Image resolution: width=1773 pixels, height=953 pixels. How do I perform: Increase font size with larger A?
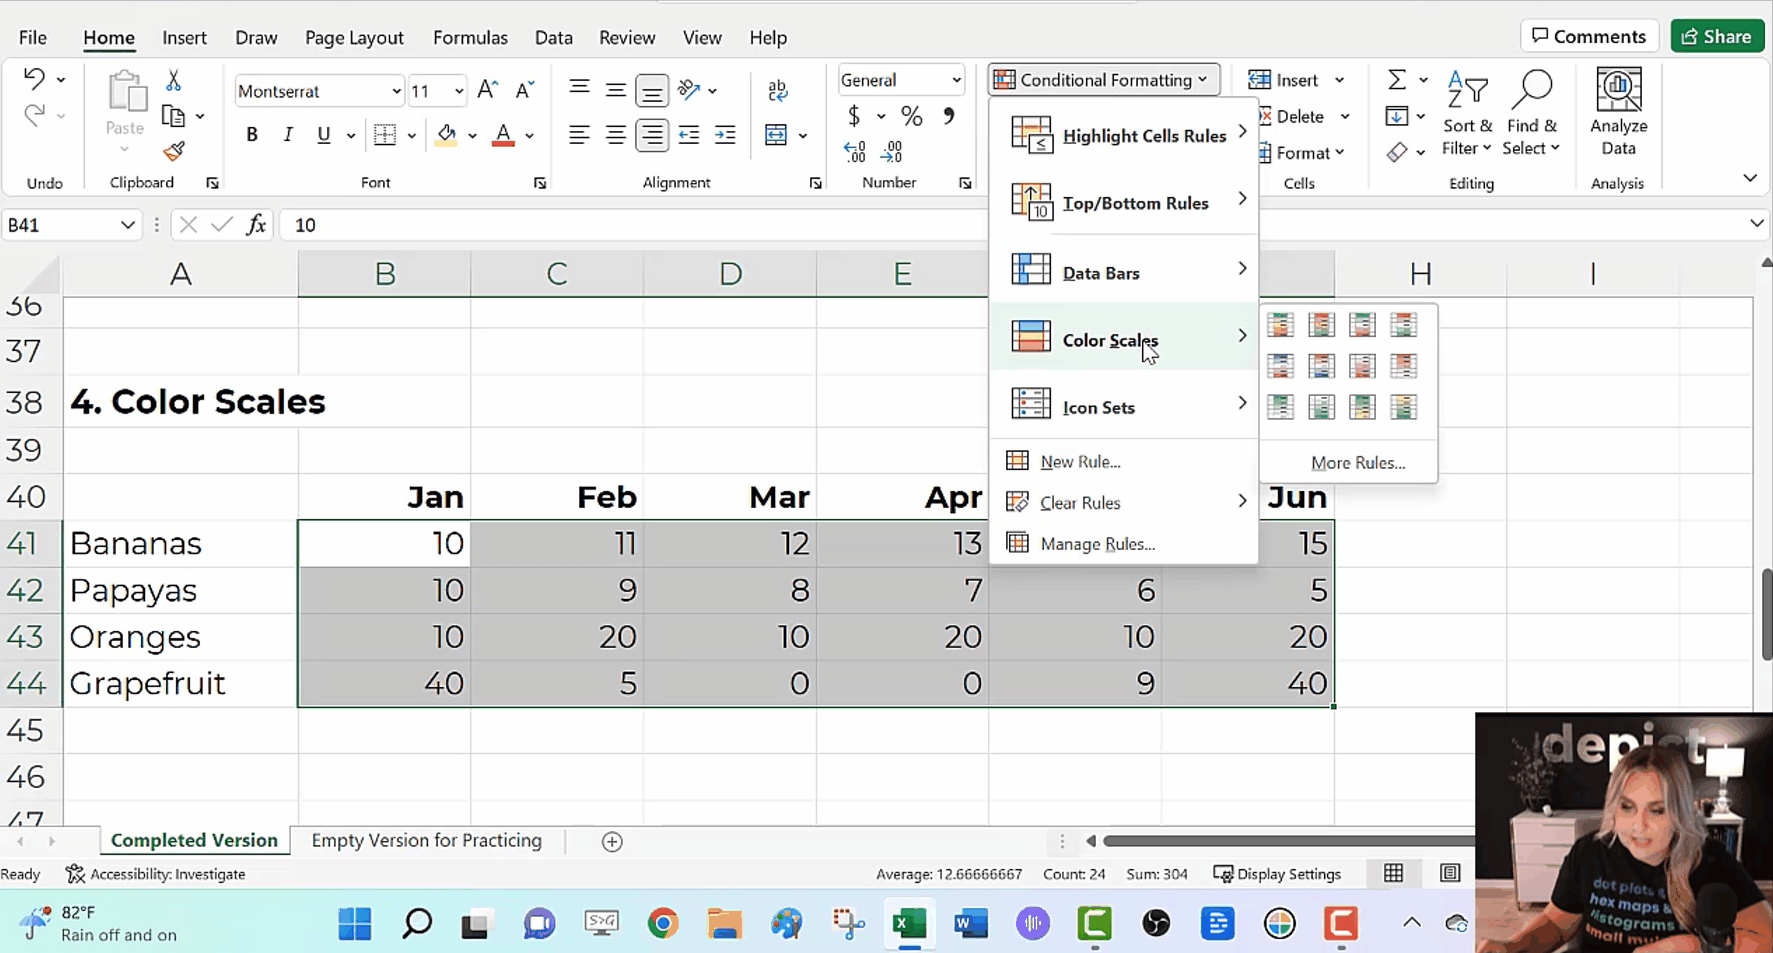pos(487,90)
